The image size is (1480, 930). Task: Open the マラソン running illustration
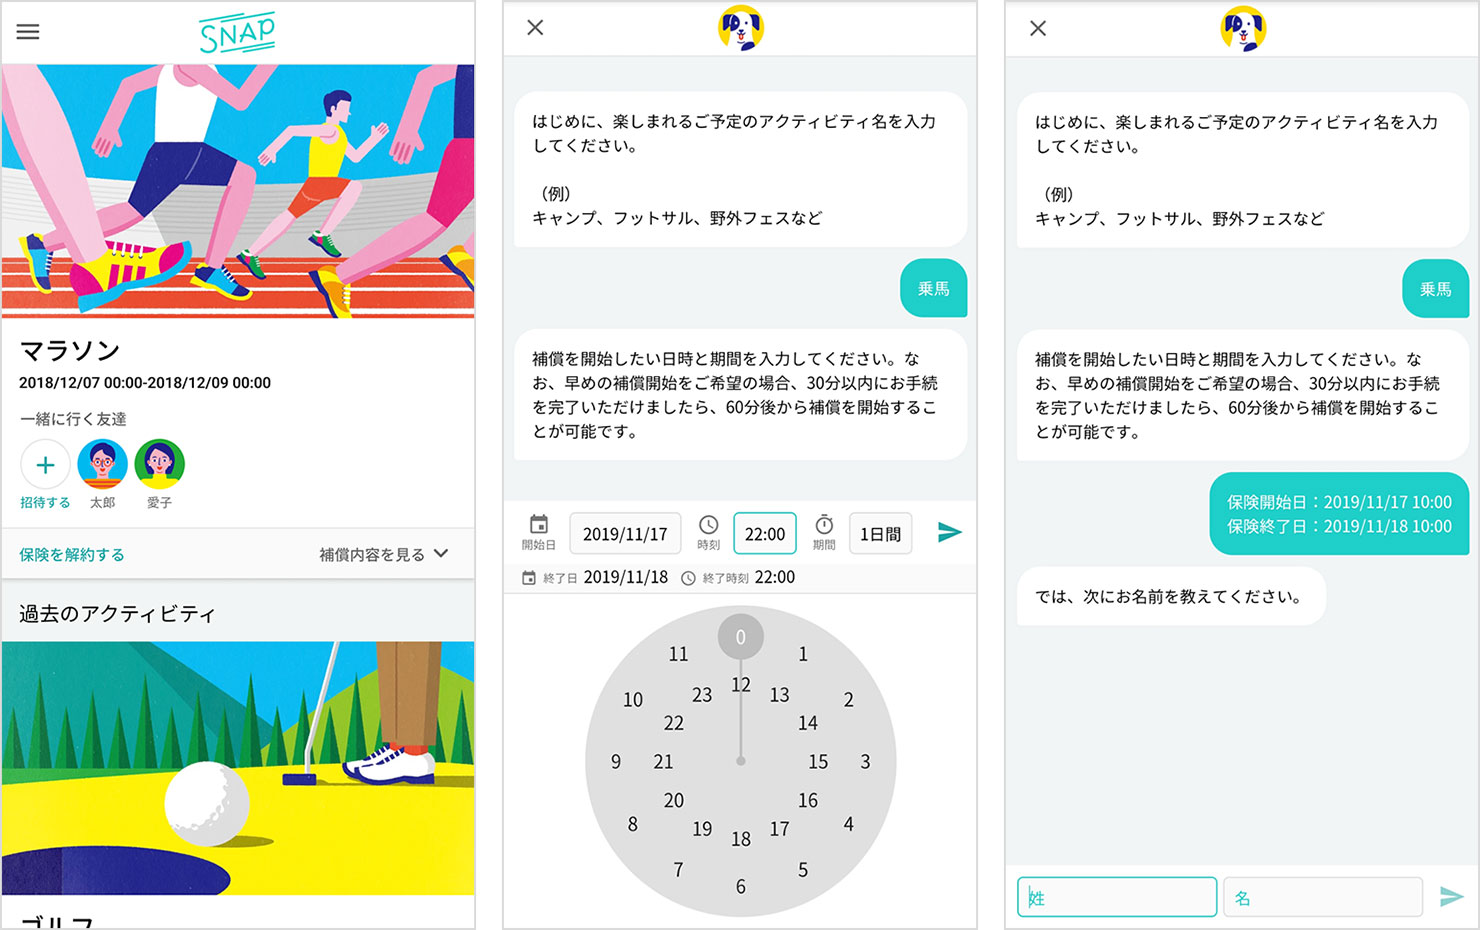(x=238, y=191)
